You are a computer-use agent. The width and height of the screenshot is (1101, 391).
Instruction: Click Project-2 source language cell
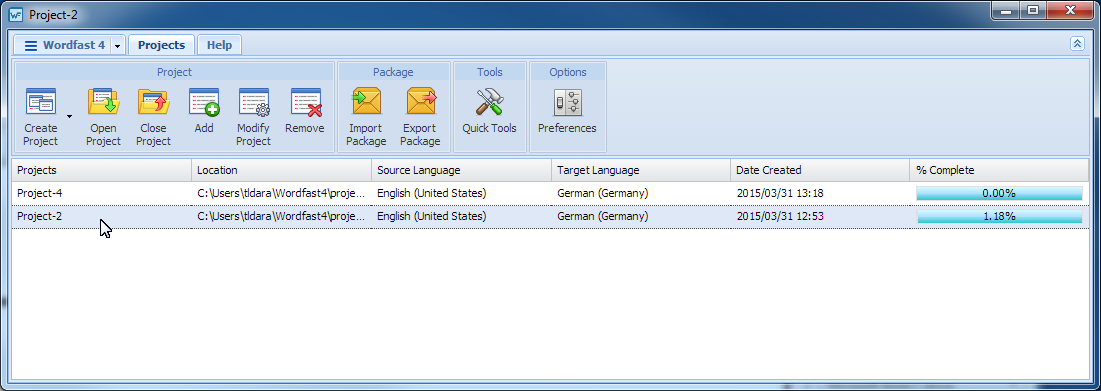click(461, 216)
